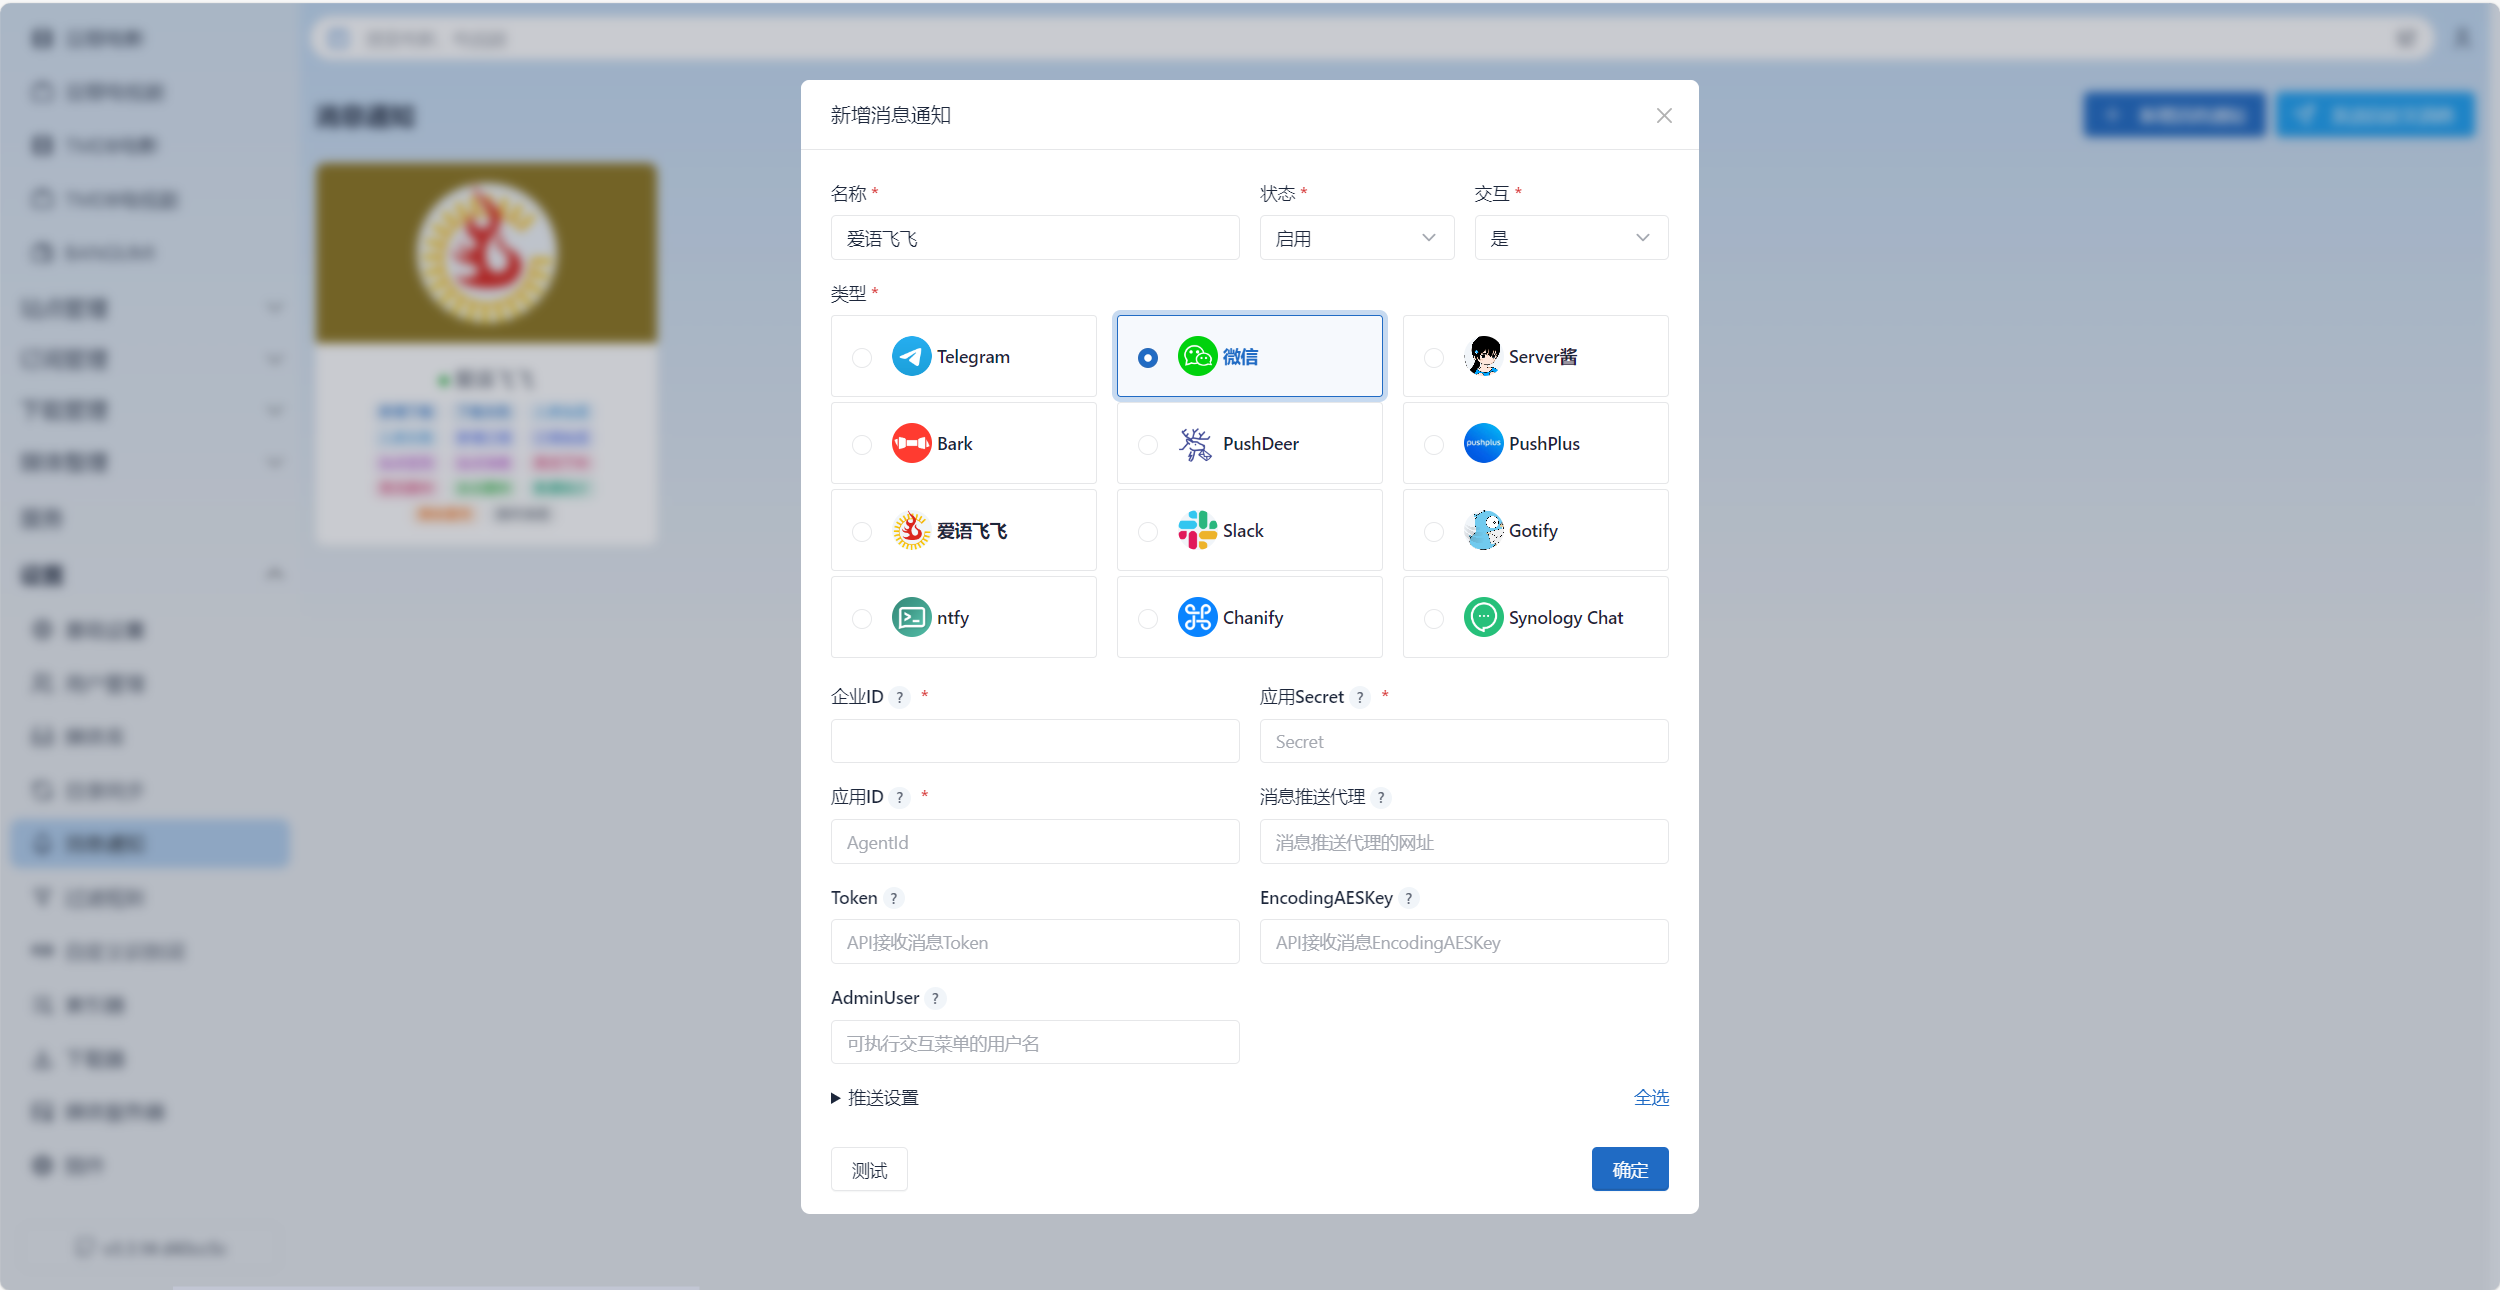Close the 新增消息通知 dialog
This screenshot has height=1290, width=2500.
point(1664,116)
